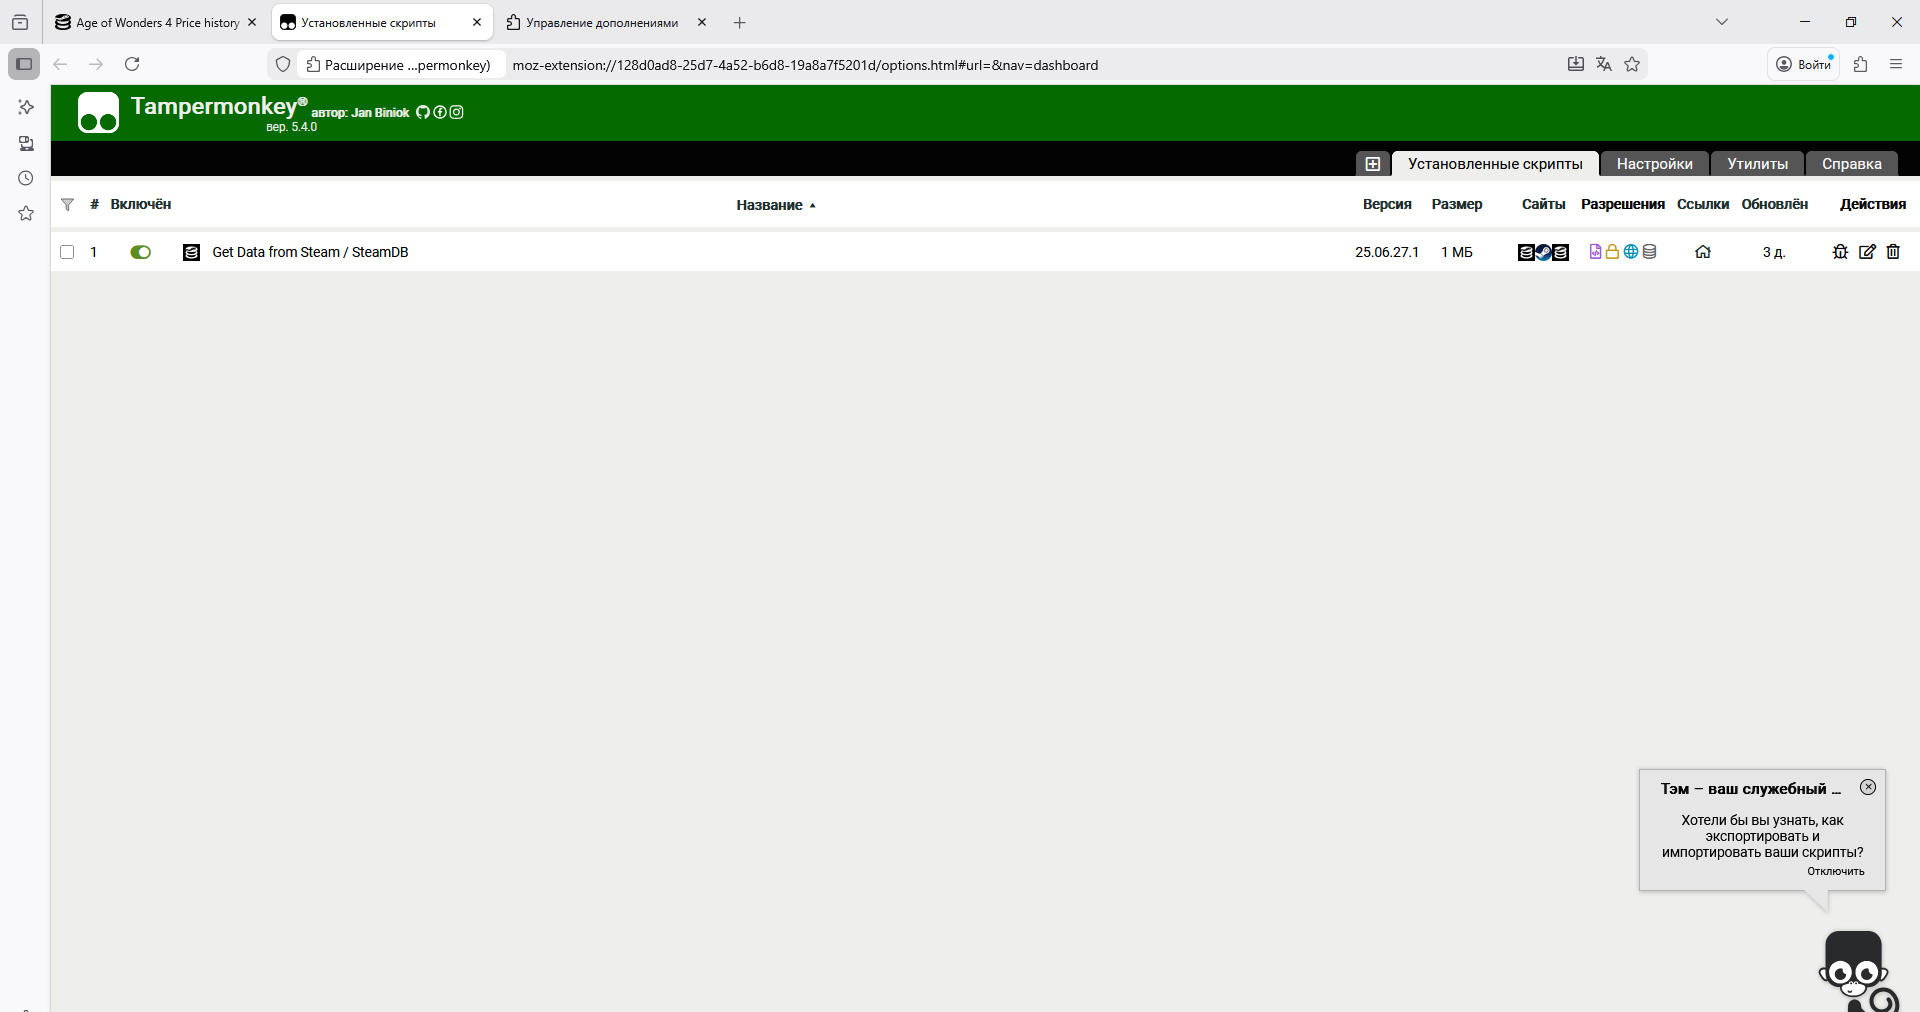Click the last updated value 3 д.
1920x1012 pixels.
pos(1774,252)
